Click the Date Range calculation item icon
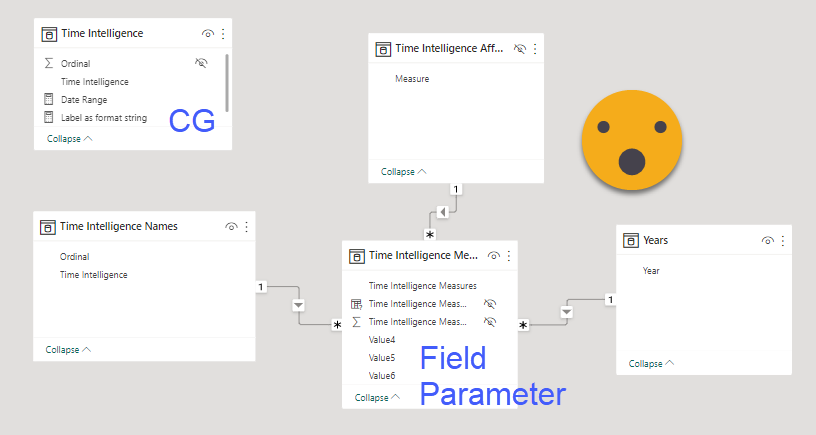The width and height of the screenshot is (816, 435). [x=48, y=100]
